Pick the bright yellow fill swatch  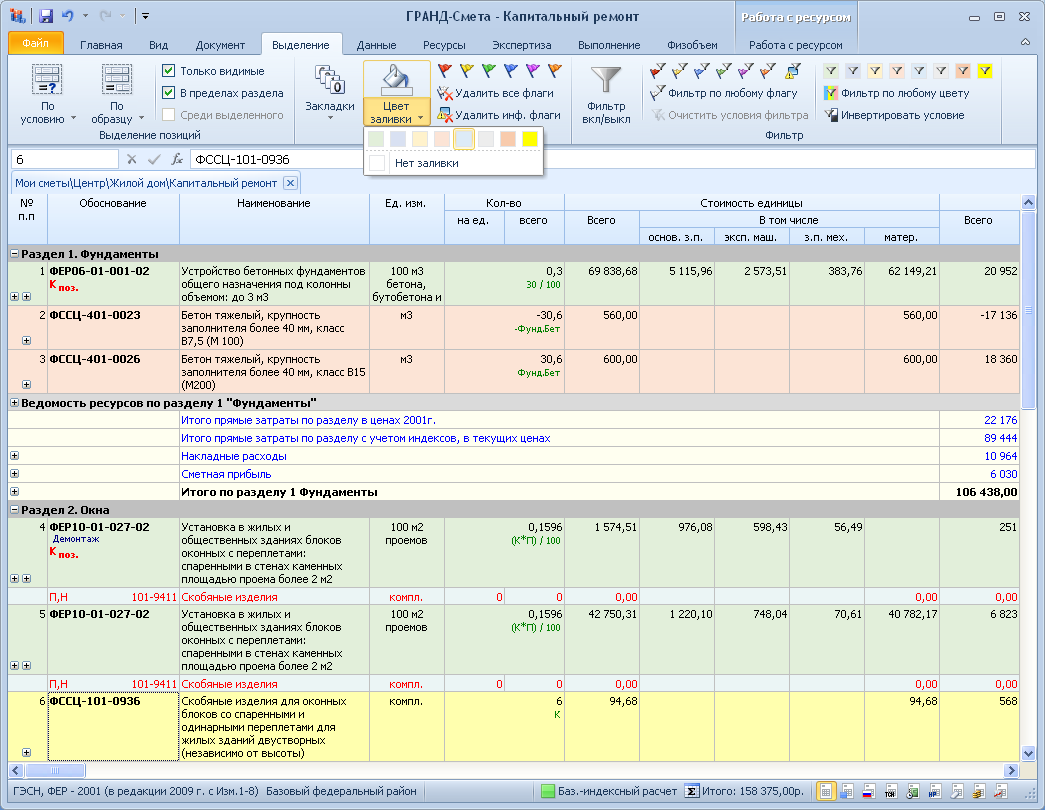530,139
